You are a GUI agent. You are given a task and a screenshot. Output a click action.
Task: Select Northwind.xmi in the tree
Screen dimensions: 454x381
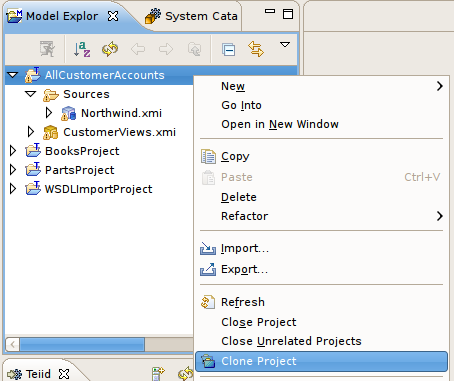click(x=121, y=113)
